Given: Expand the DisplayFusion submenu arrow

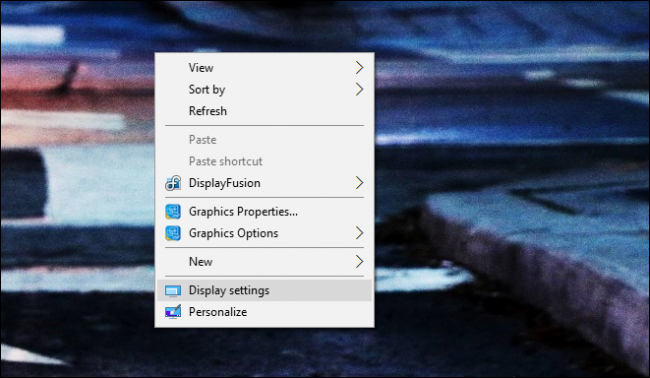Looking at the screenshot, I should [359, 183].
